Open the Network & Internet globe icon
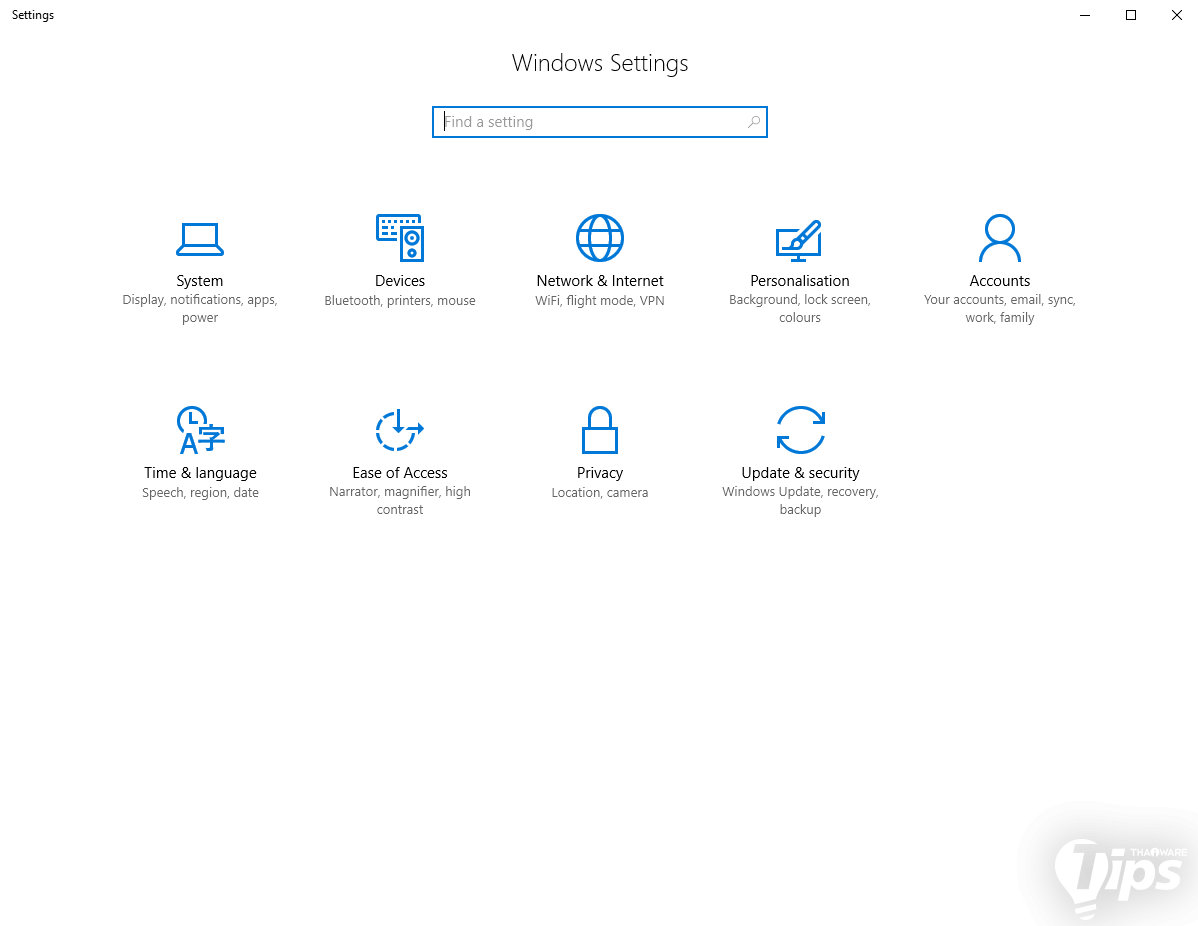This screenshot has height=926, width=1198. point(600,238)
